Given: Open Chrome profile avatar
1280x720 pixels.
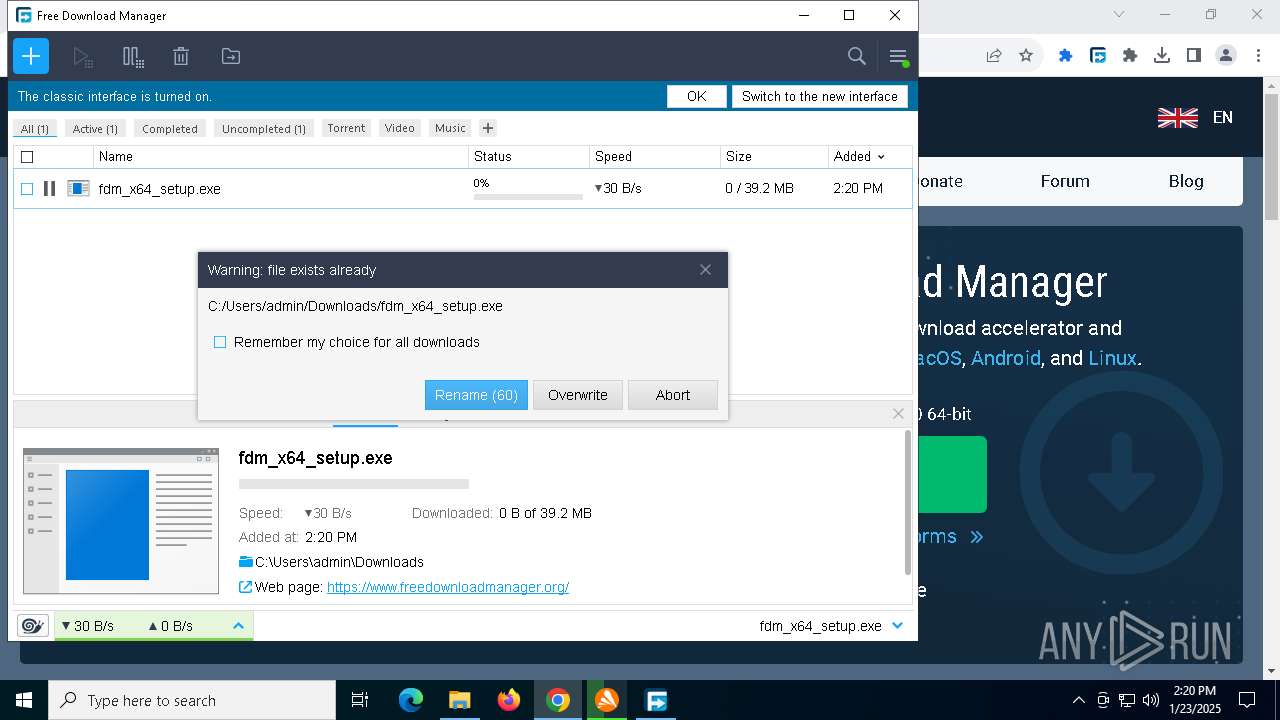Looking at the screenshot, I should click(x=1226, y=56).
